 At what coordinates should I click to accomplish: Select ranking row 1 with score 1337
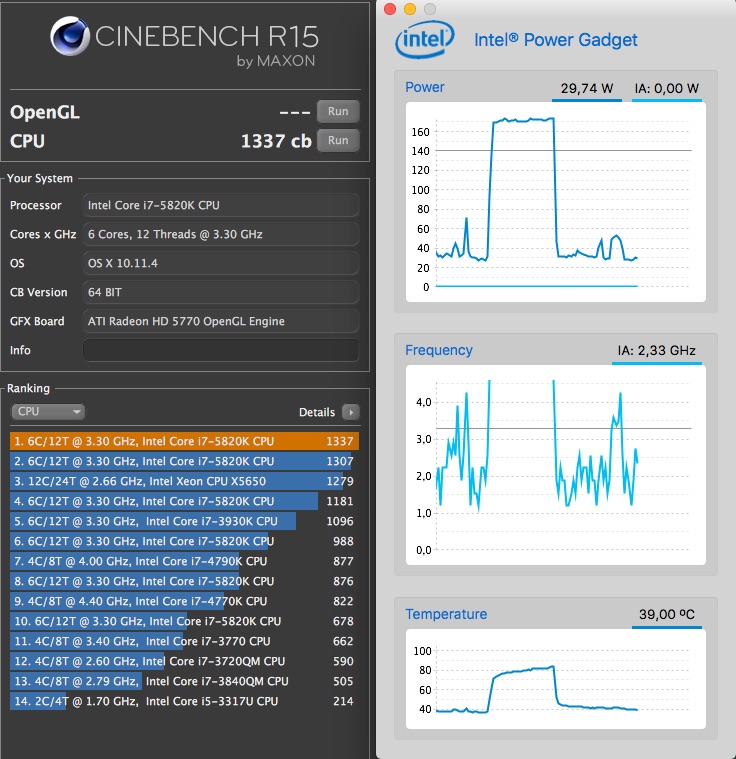(184, 441)
